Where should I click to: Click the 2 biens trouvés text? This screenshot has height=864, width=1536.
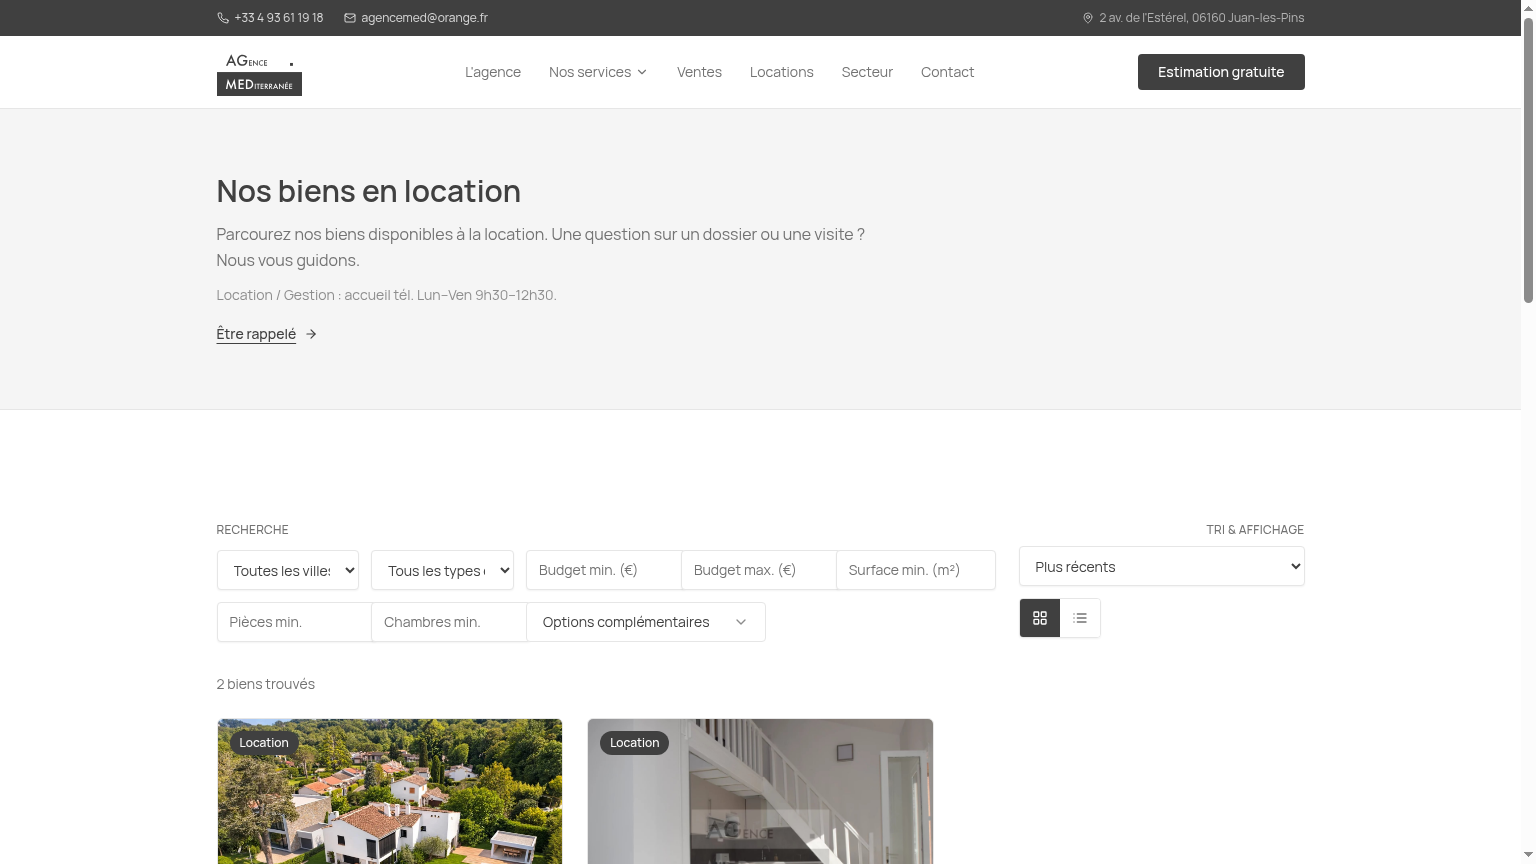tap(266, 684)
